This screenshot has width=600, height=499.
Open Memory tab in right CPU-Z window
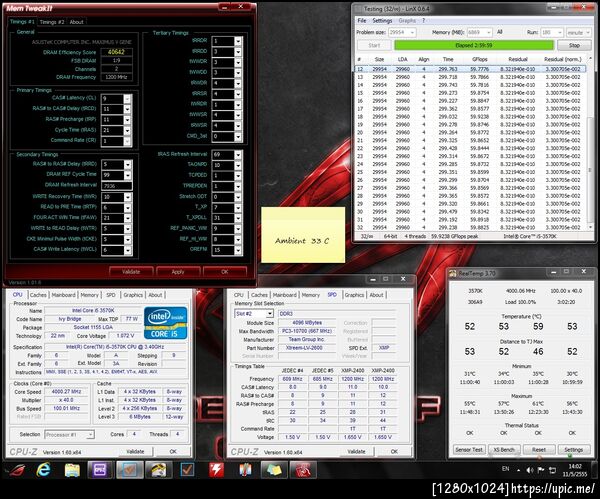point(311,295)
